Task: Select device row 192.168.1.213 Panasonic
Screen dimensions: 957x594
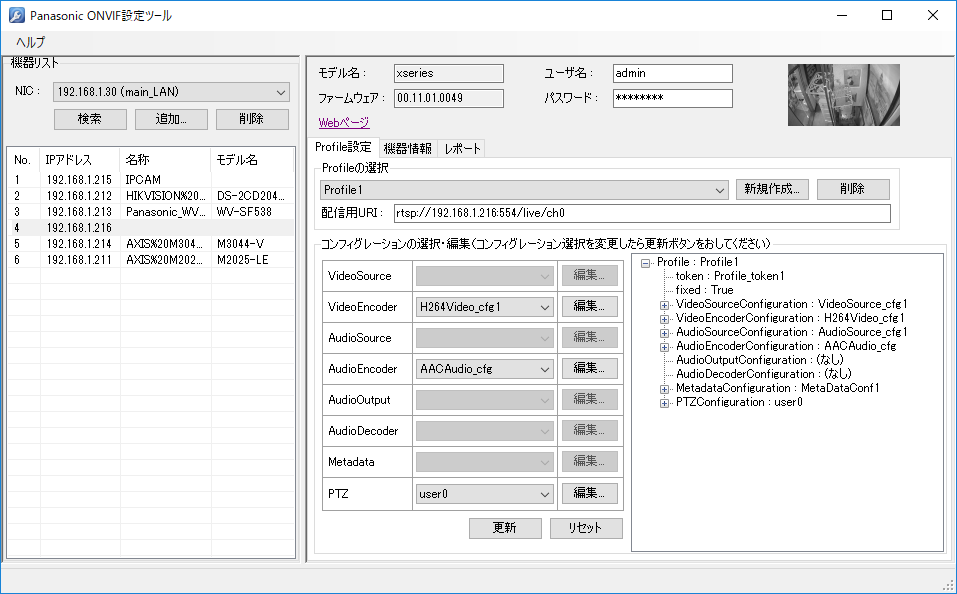Action: 151,212
